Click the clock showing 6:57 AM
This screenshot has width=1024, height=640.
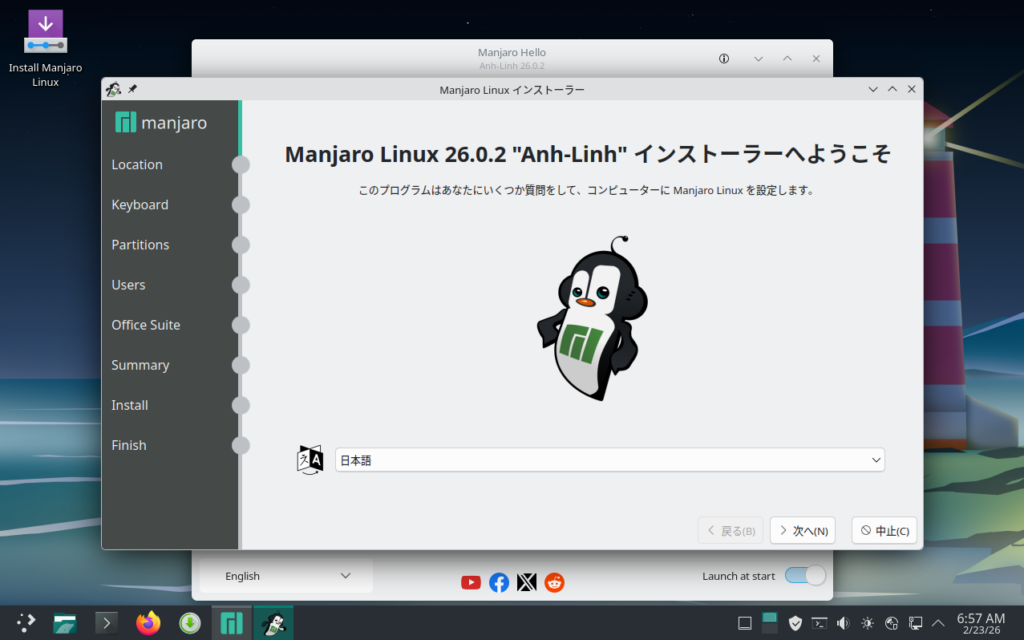980,623
